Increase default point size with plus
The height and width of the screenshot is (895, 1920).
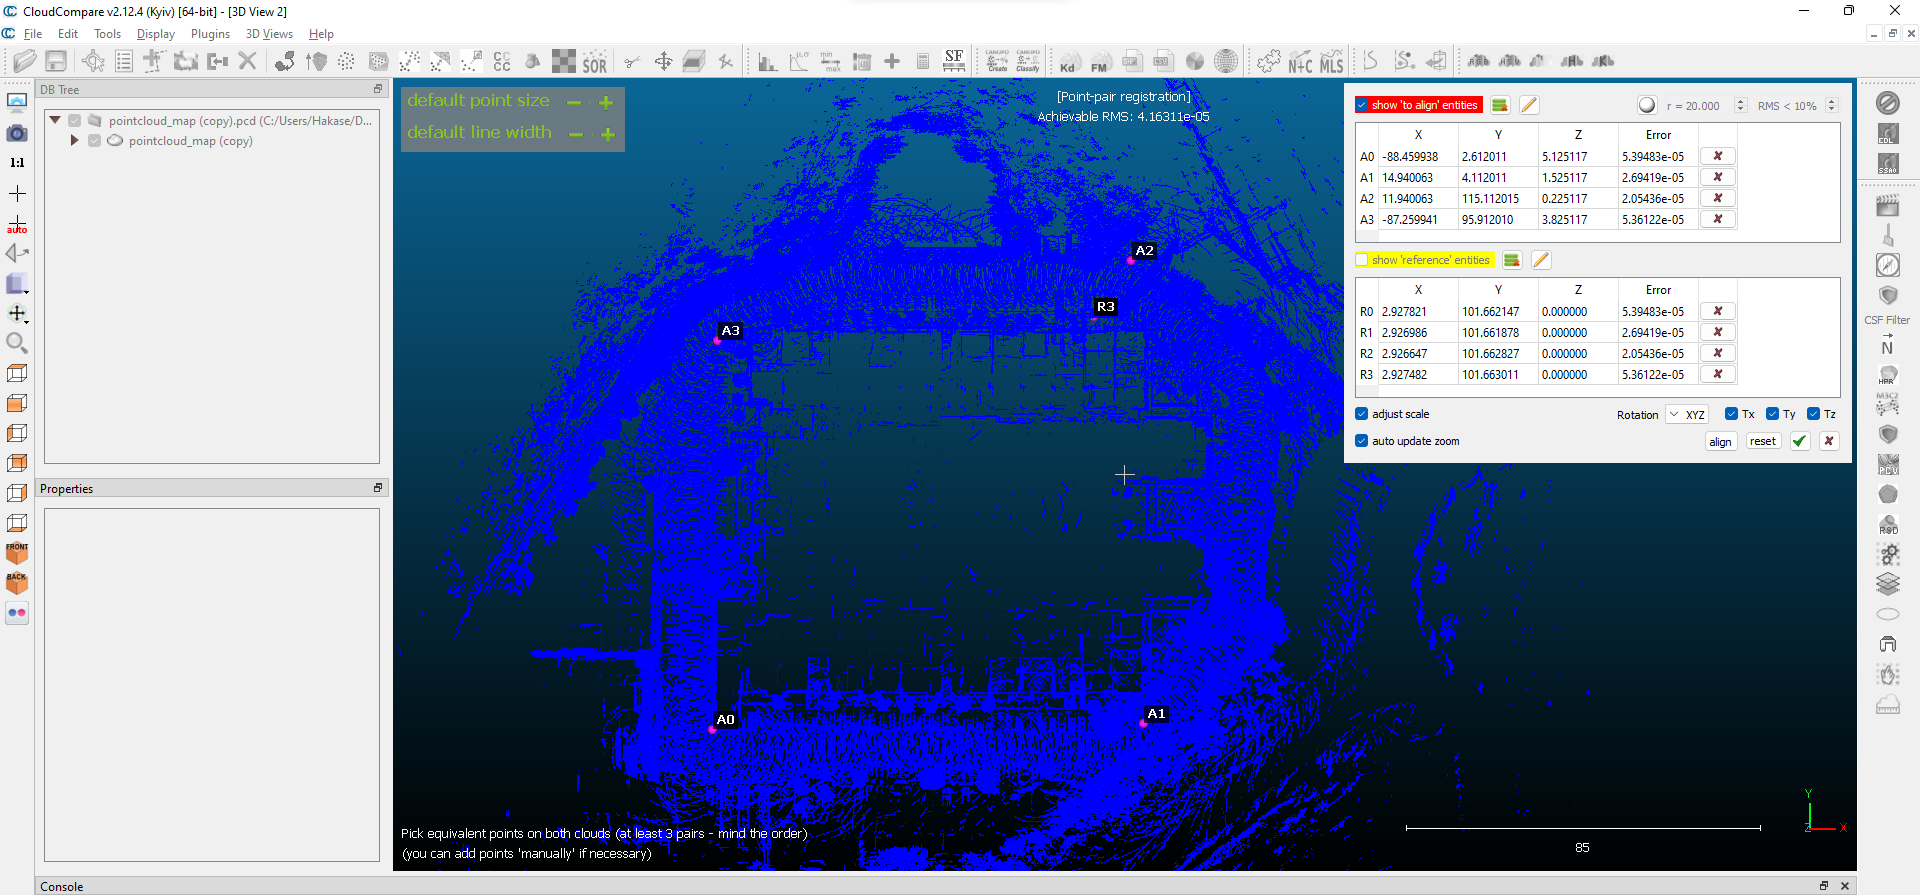click(606, 102)
